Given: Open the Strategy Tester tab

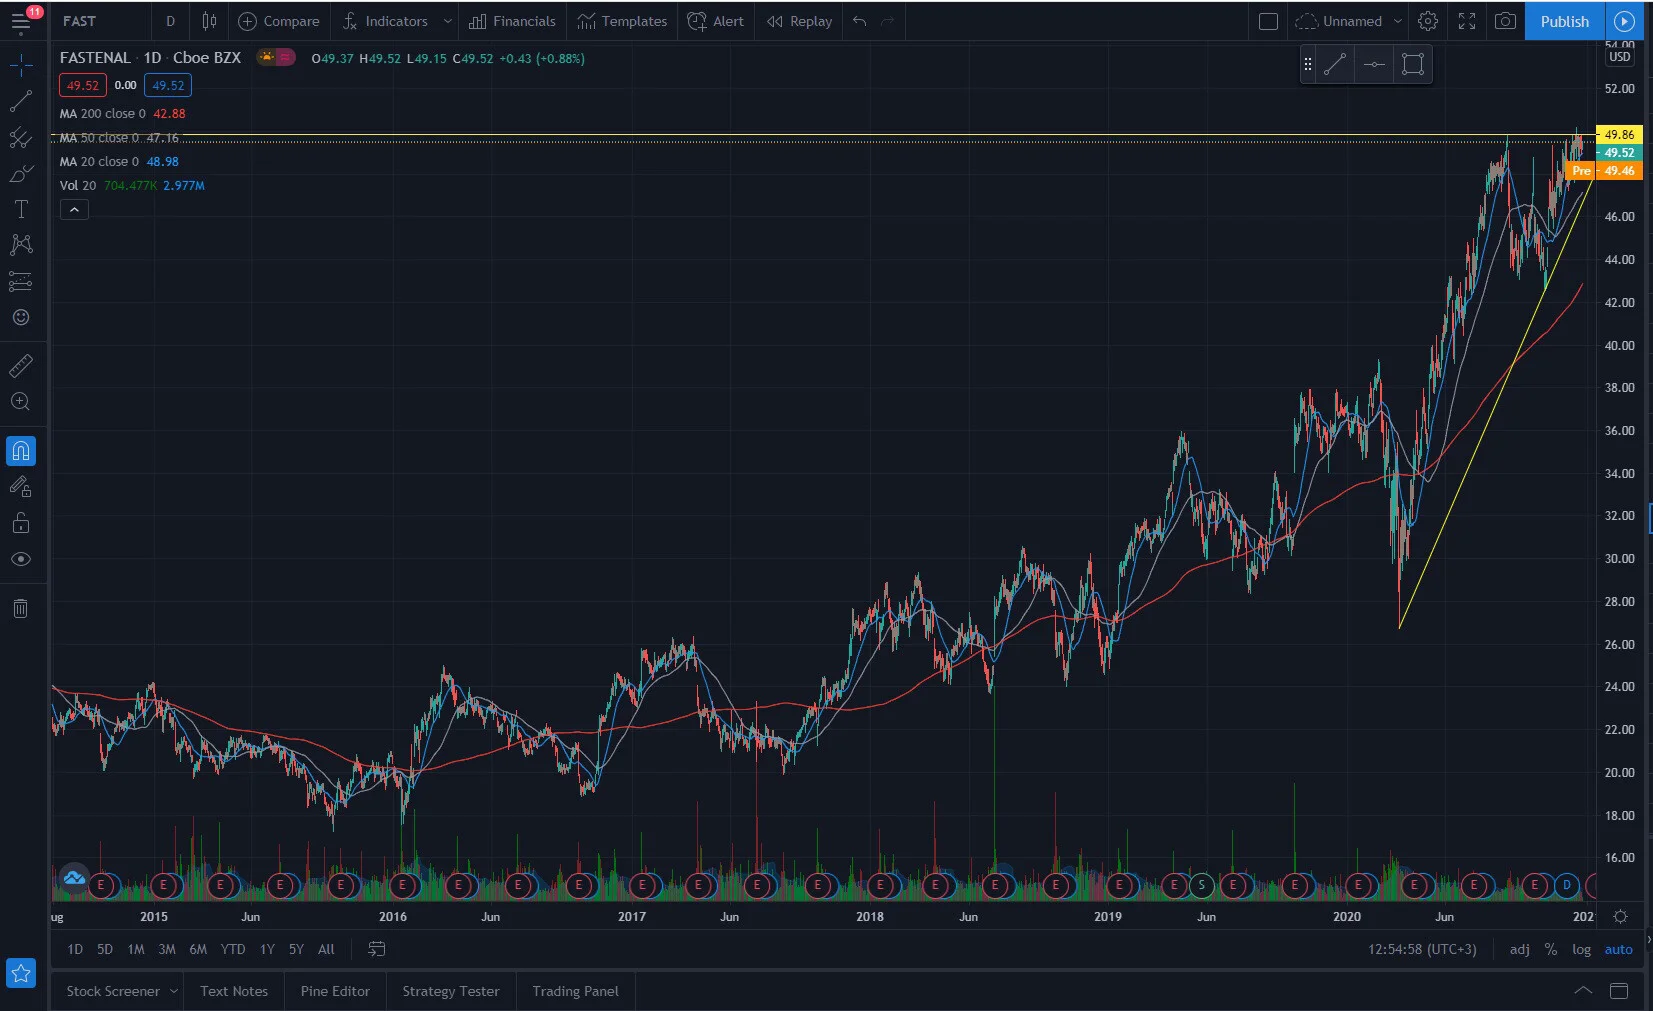Looking at the screenshot, I should click(451, 991).
